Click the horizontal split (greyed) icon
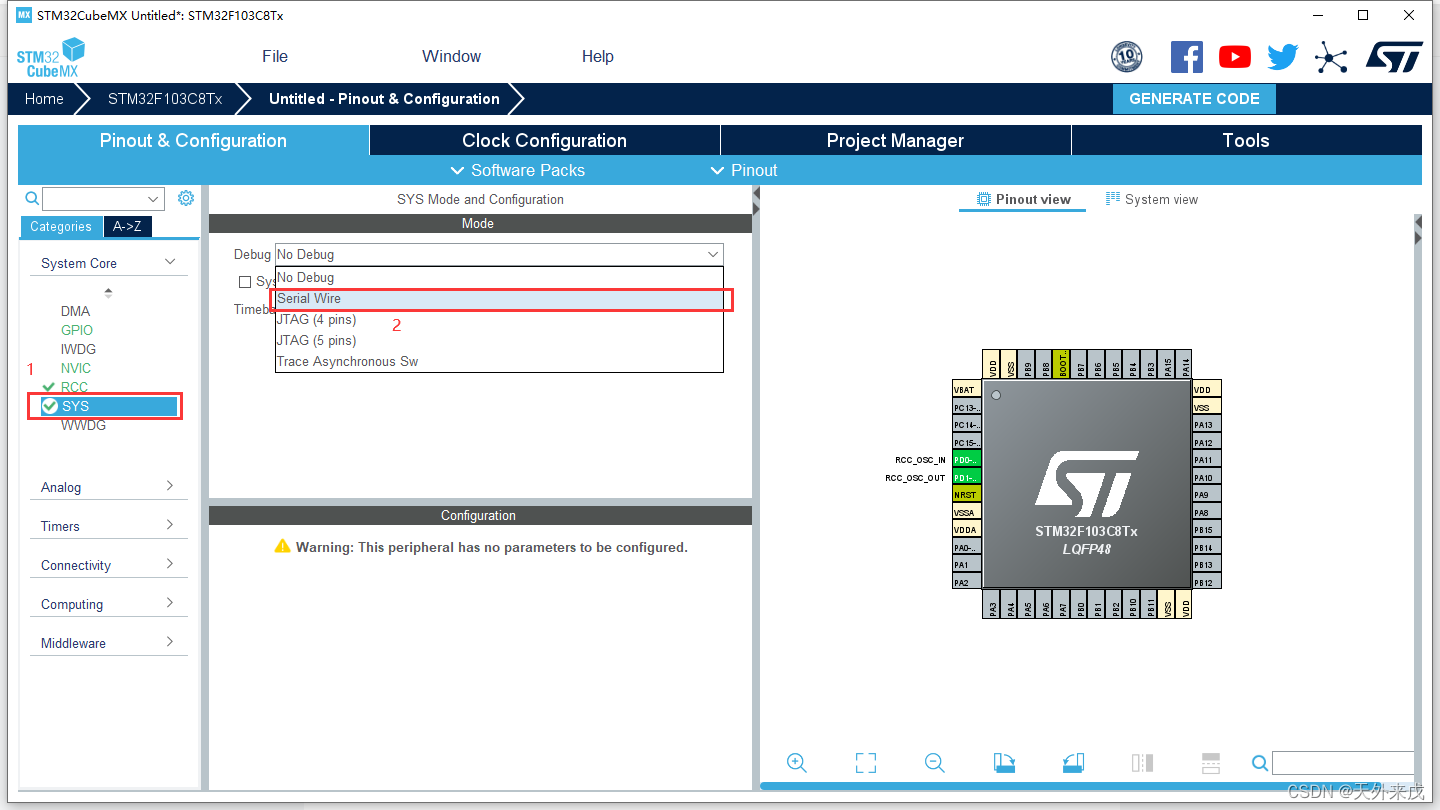The width and height of the screenshot is (1440, 810). point(1211,763)
